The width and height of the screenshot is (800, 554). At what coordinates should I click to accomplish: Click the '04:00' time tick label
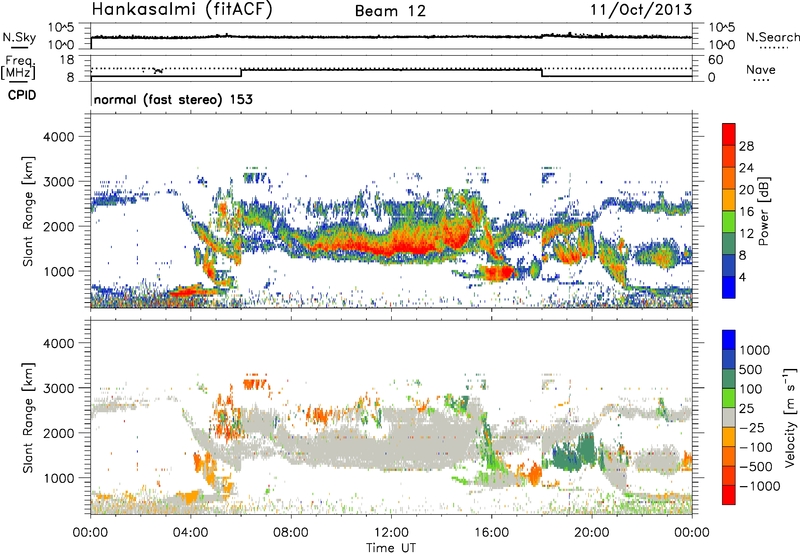point(191,533)
